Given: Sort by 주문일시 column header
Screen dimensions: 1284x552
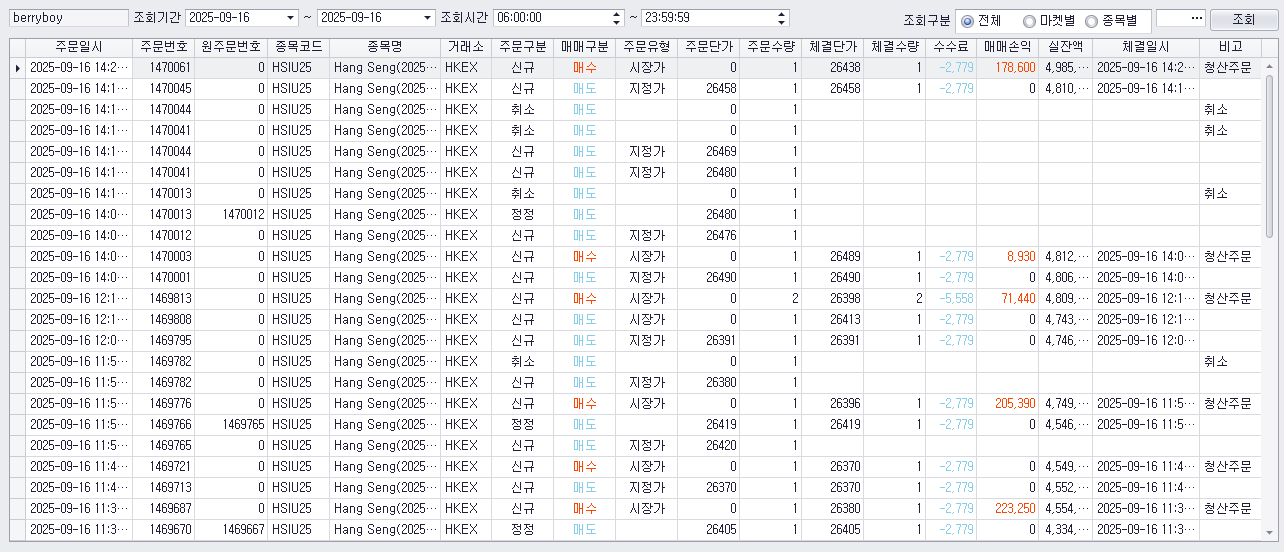Looking at the screenshot, I should pos(79,47).
